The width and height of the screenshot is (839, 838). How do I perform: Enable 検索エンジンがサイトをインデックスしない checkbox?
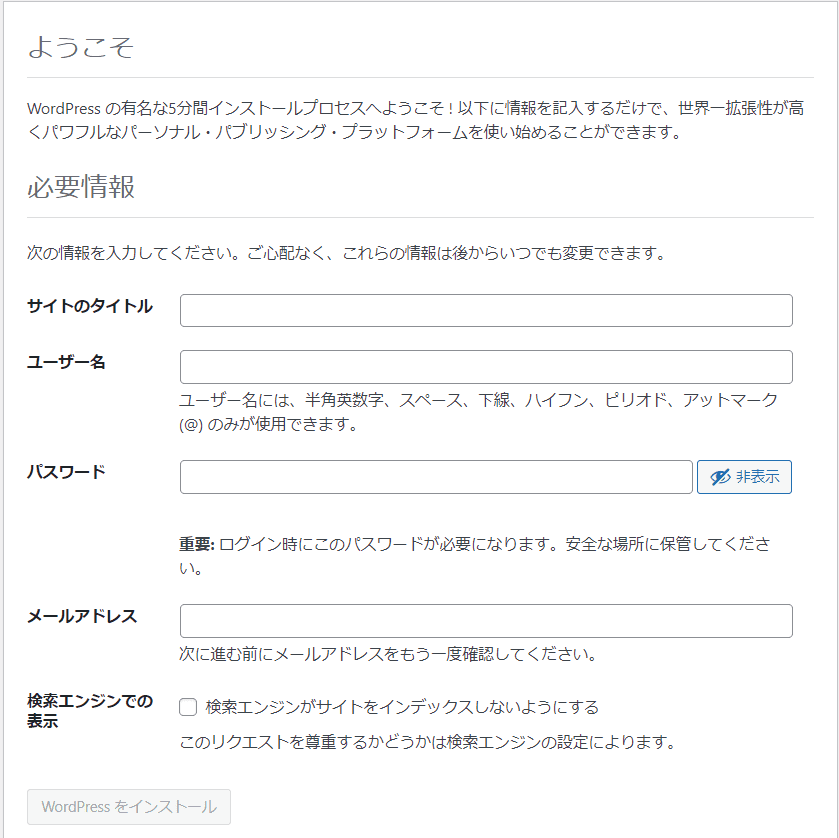tap(188, 707)
